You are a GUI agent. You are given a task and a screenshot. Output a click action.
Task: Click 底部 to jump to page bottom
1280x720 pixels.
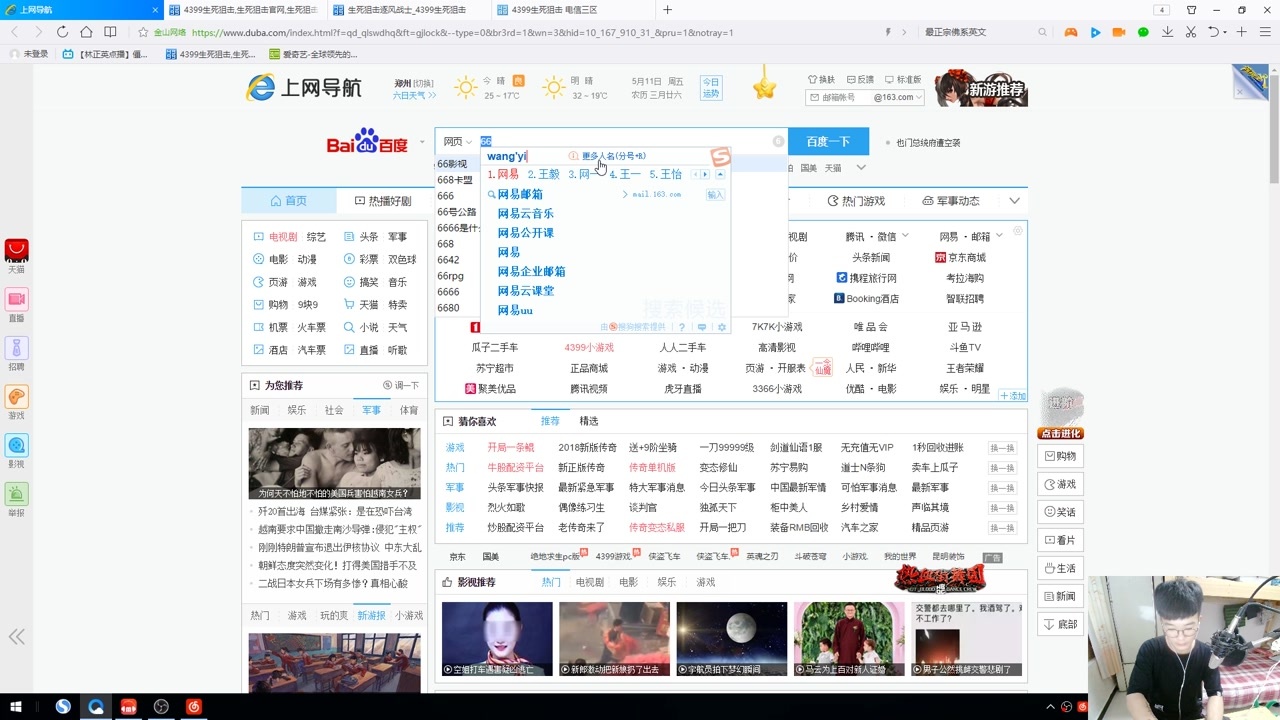(x=1061, y=624)
